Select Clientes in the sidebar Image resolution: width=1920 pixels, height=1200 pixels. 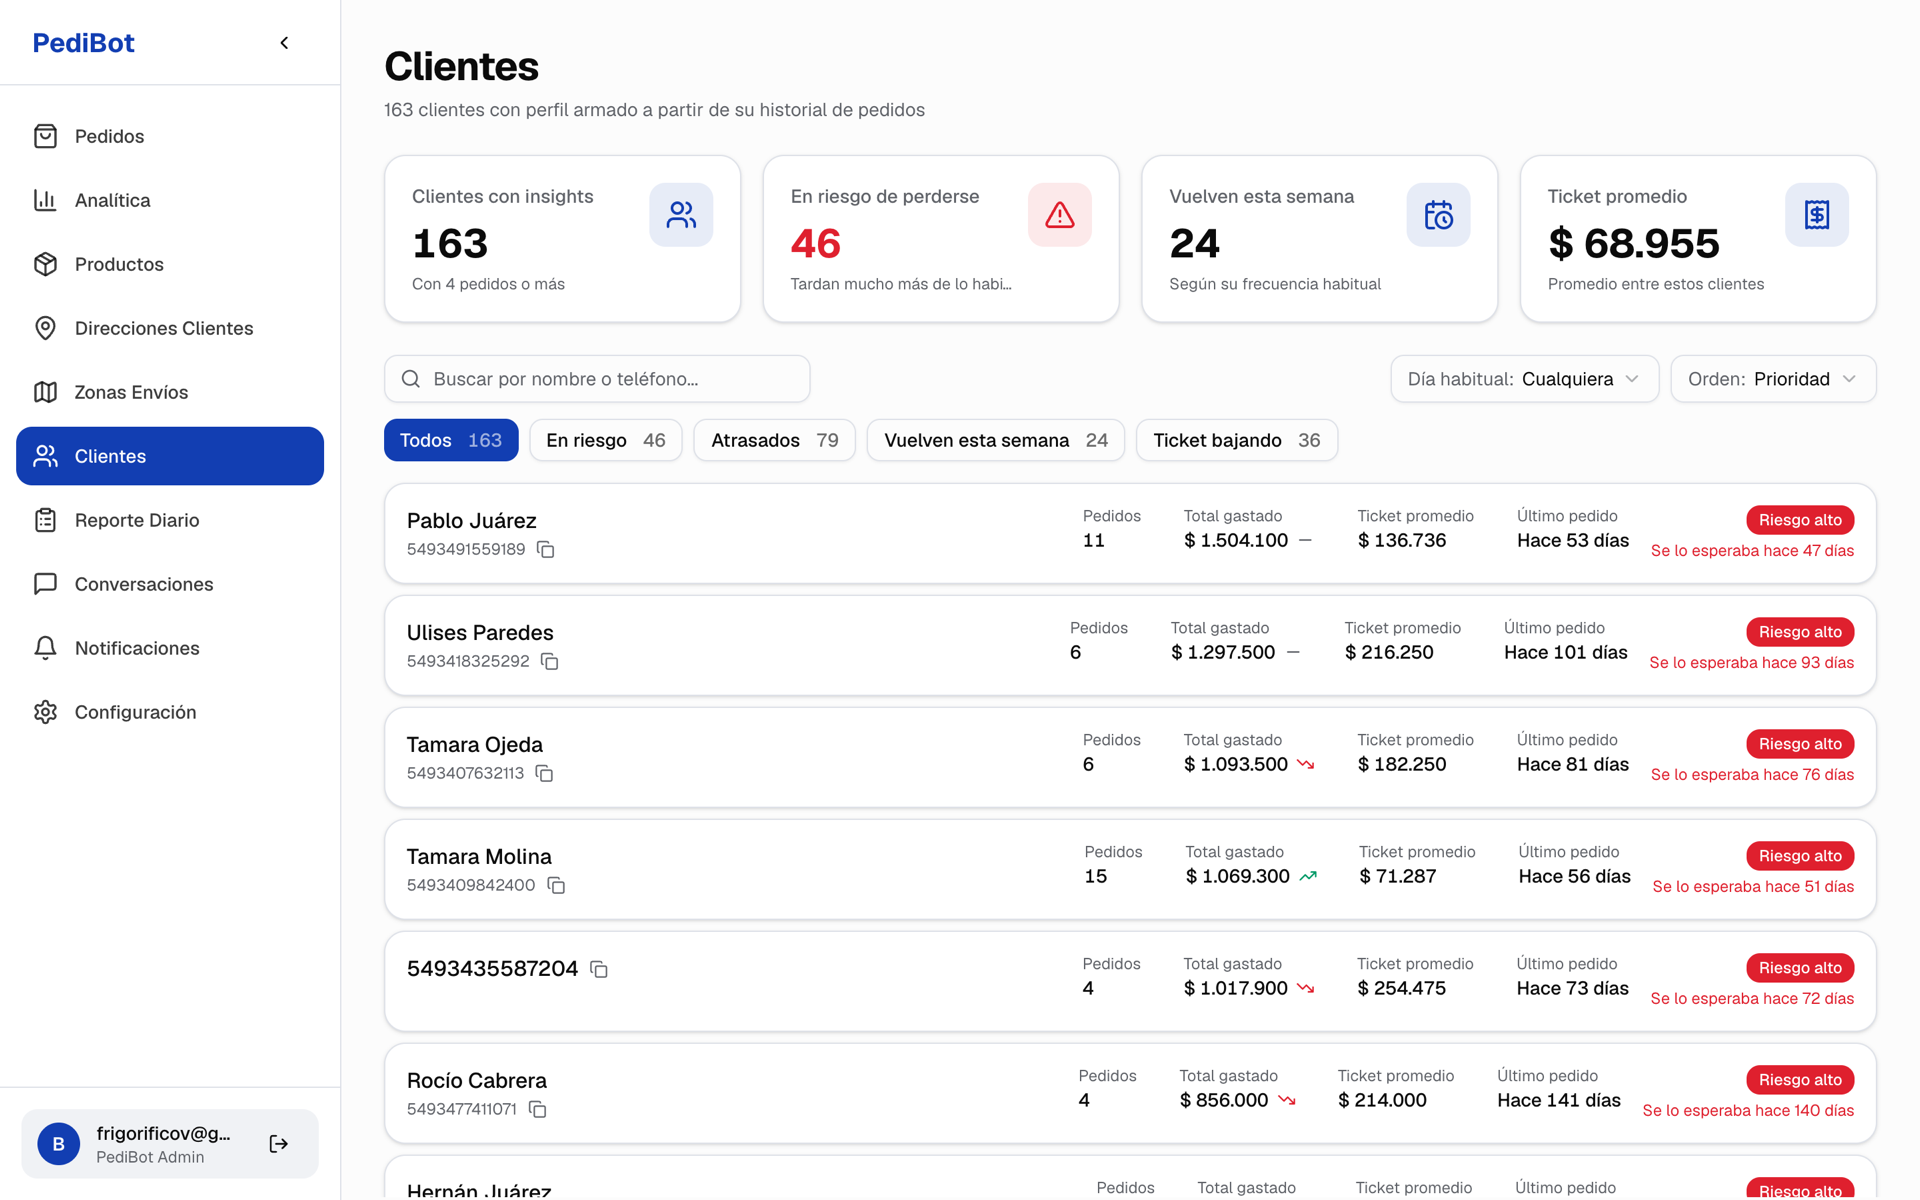(170, 456)
